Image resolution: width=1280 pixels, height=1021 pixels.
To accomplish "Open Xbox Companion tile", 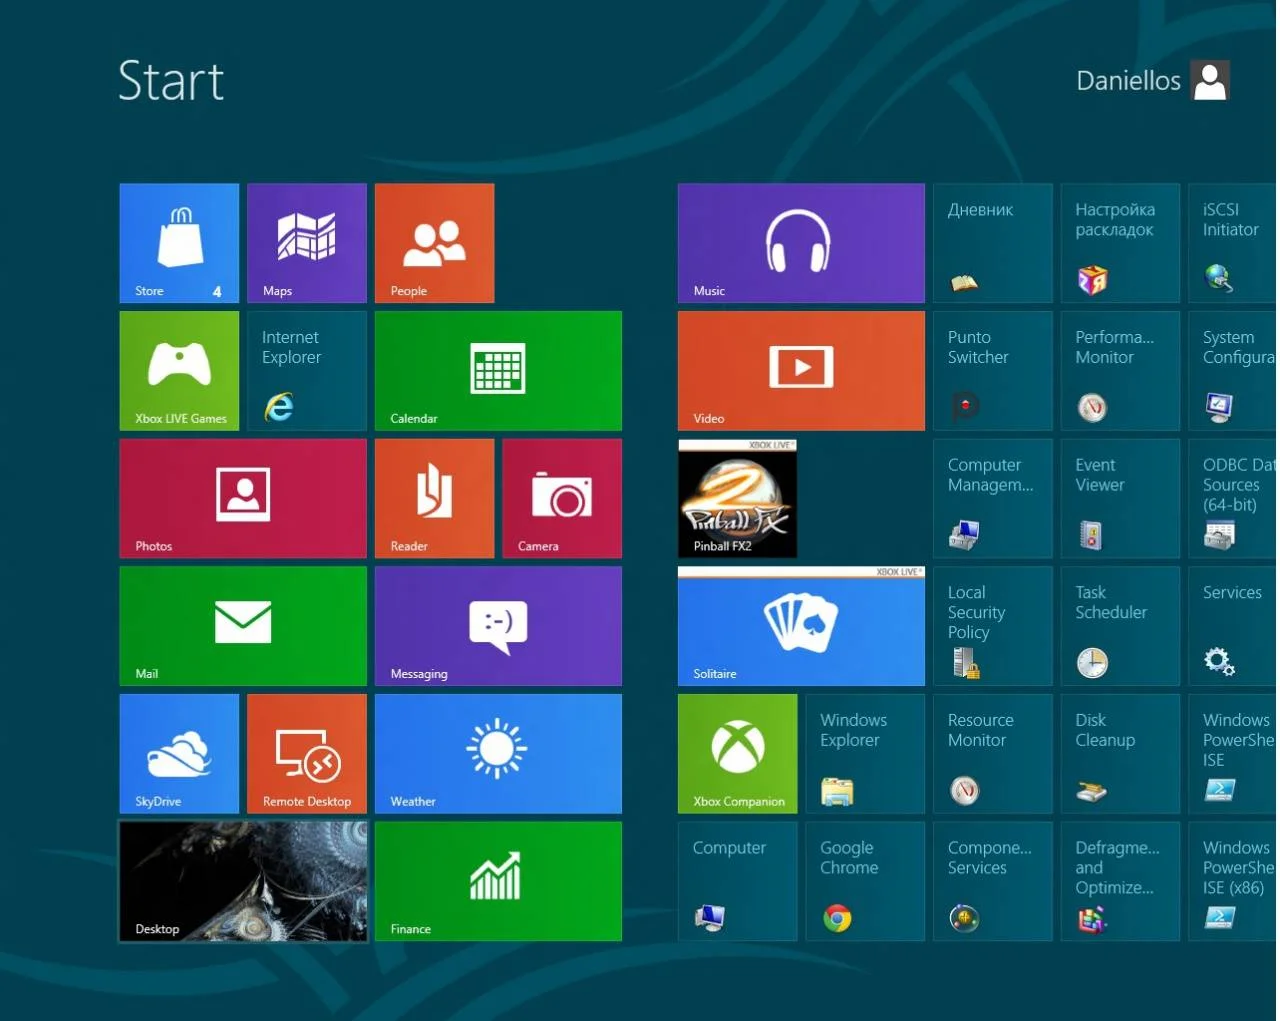I will click(x=737, y=754).
